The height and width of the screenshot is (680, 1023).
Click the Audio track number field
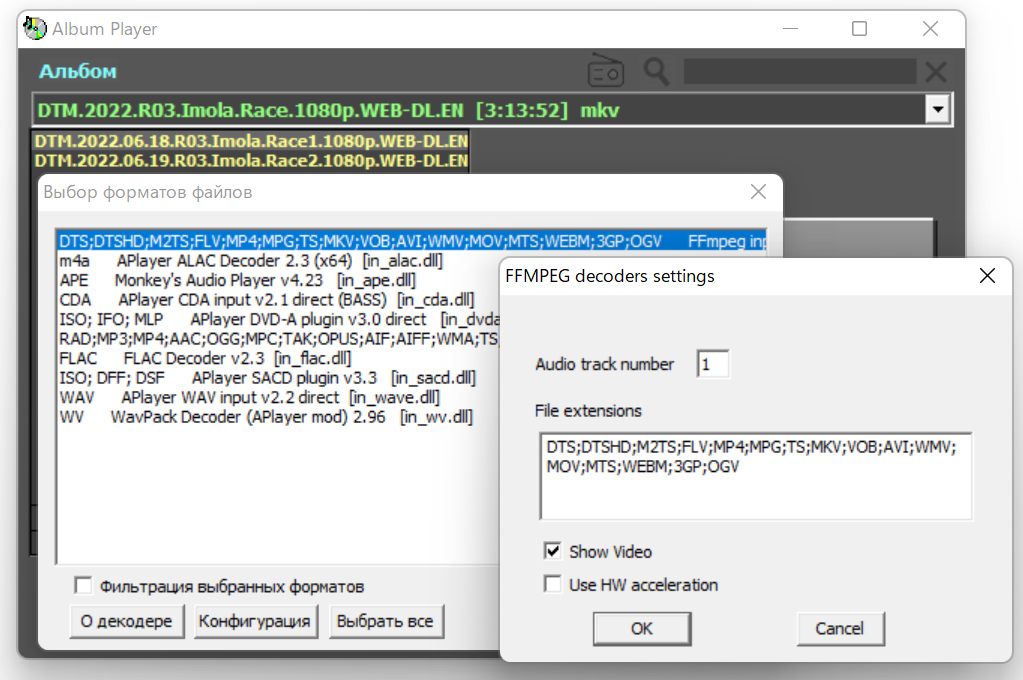pos(712,364)
